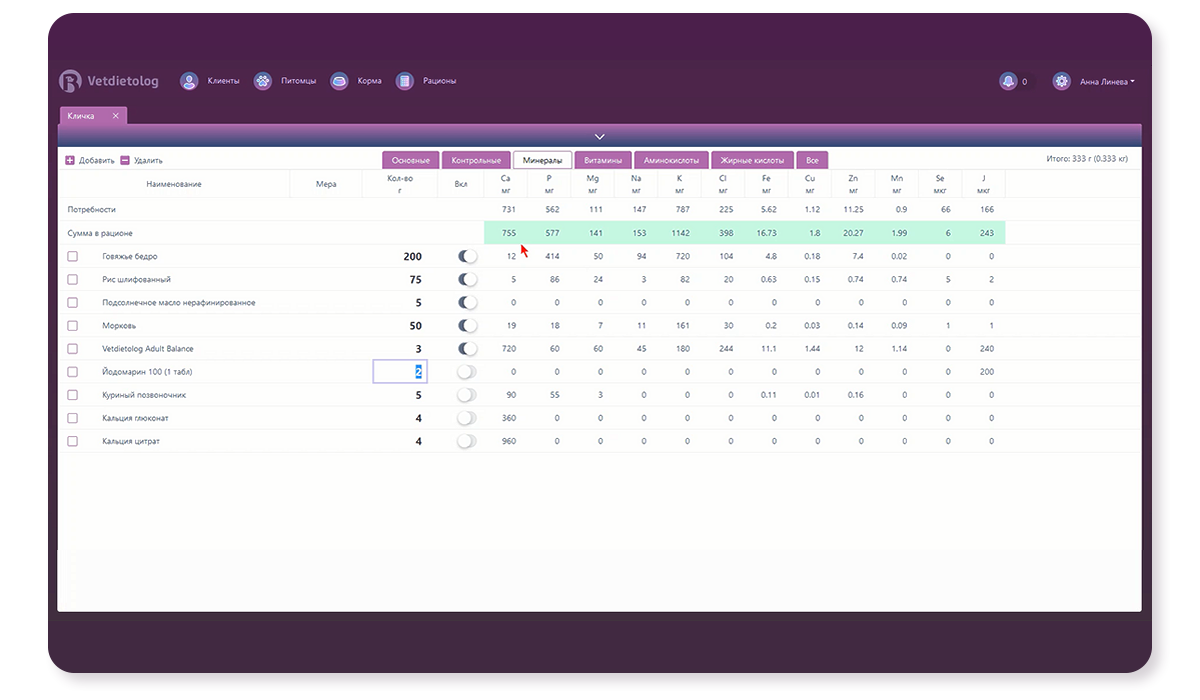Click the Йодомарин quantity input field

point(400,372)
